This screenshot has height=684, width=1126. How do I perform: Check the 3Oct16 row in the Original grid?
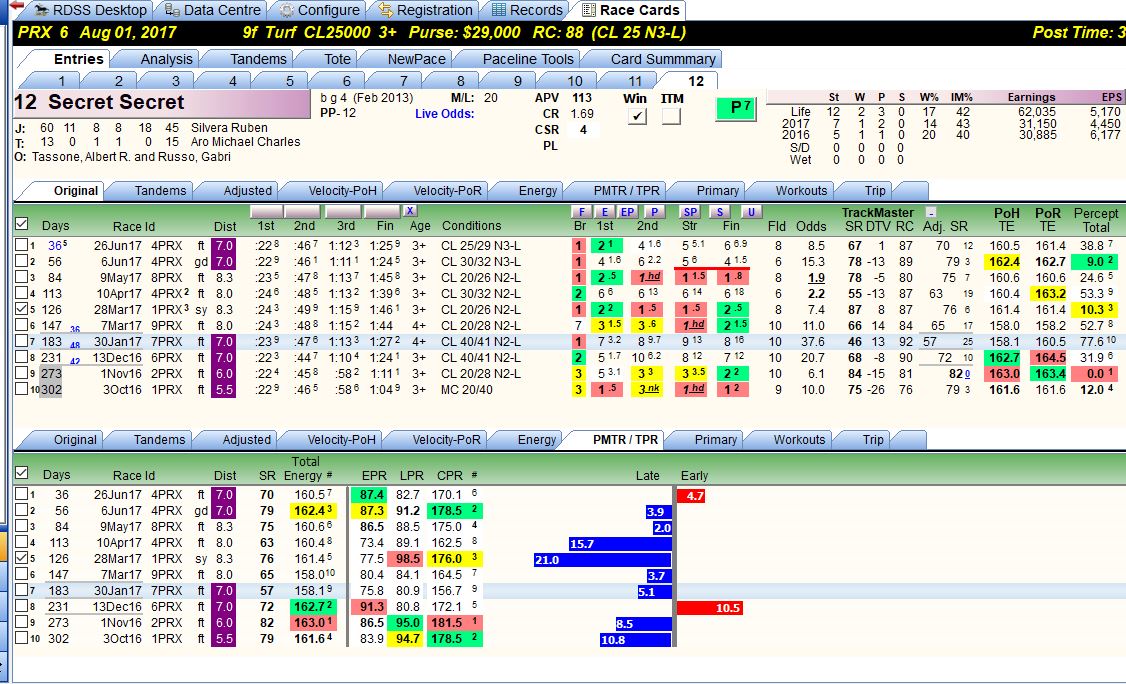point(22,389)
